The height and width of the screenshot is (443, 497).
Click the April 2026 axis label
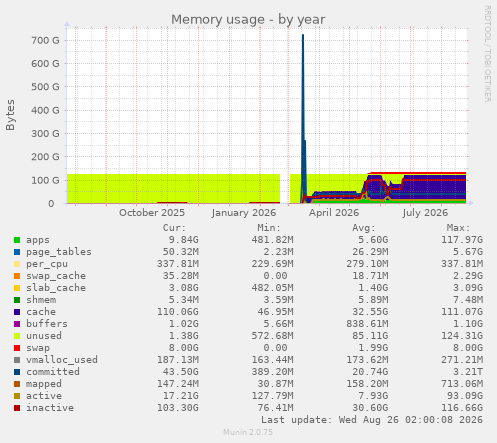point(334,213)
